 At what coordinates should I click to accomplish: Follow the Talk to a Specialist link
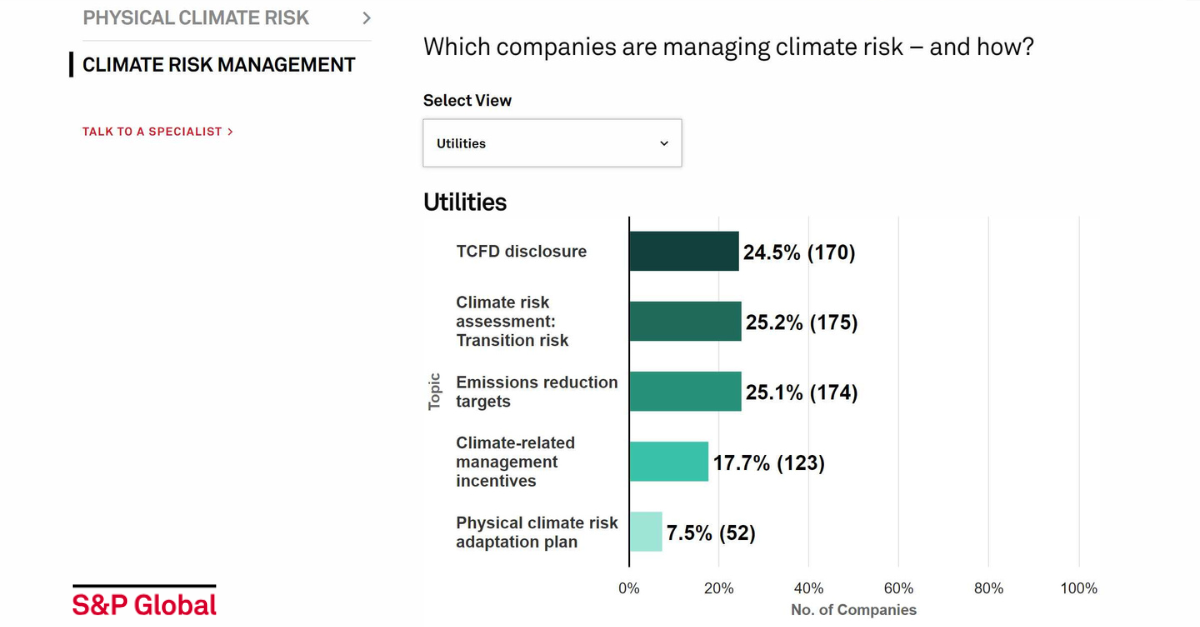click(157, 131)
